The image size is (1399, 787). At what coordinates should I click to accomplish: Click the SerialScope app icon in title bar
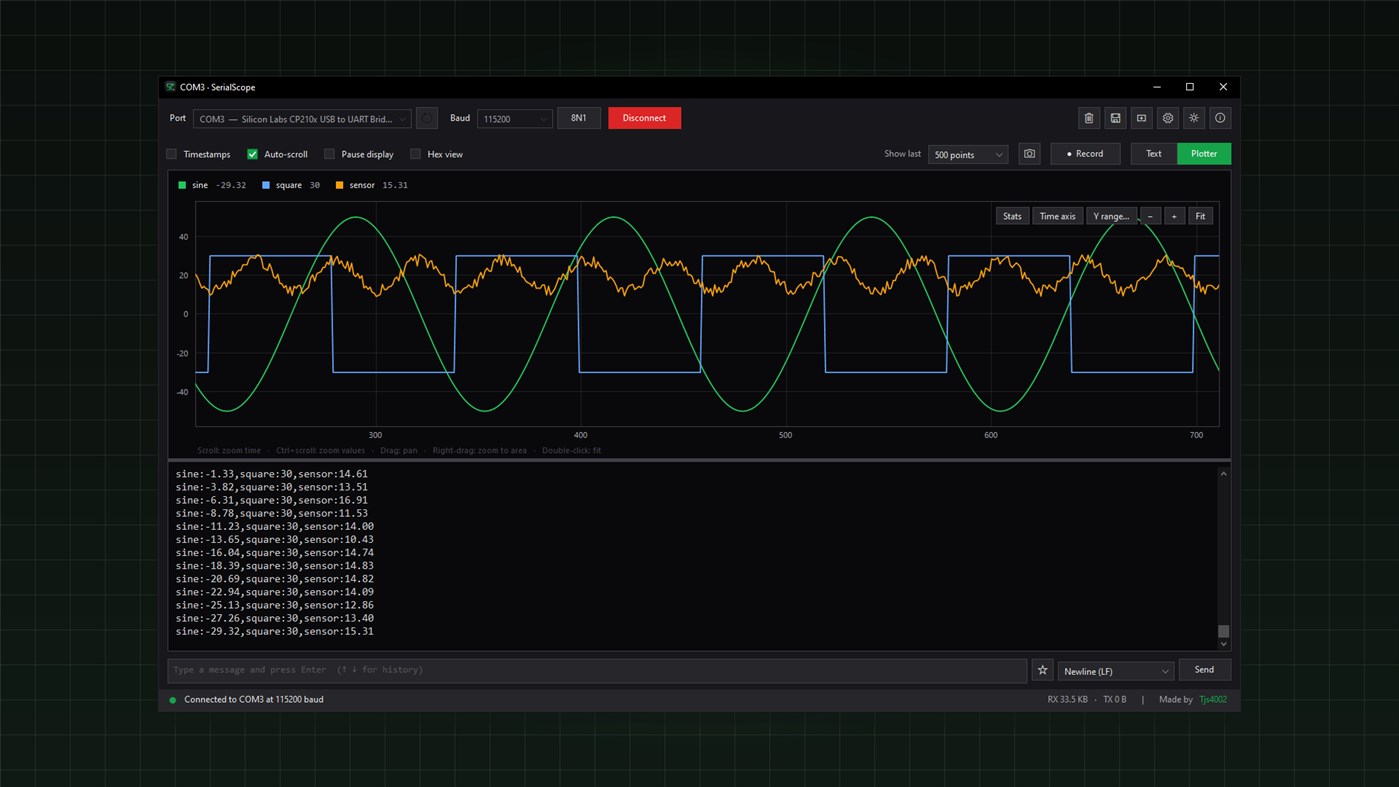coord(171,87)
